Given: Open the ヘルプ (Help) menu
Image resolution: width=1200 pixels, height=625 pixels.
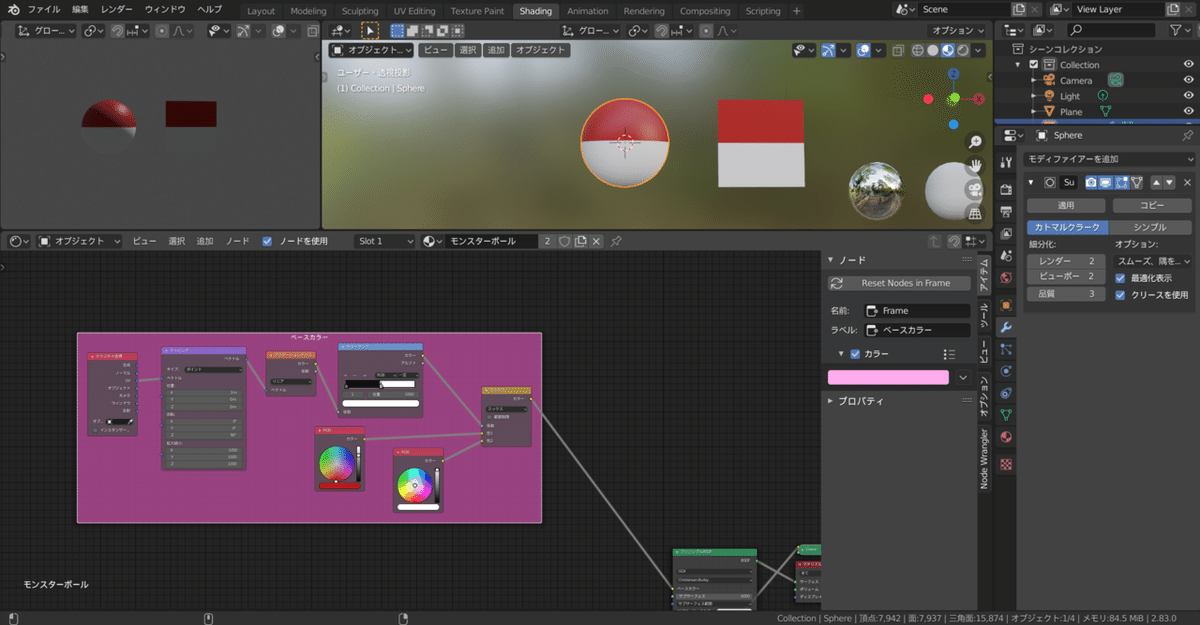Looking at the screenshot, I should click(209, 10).
